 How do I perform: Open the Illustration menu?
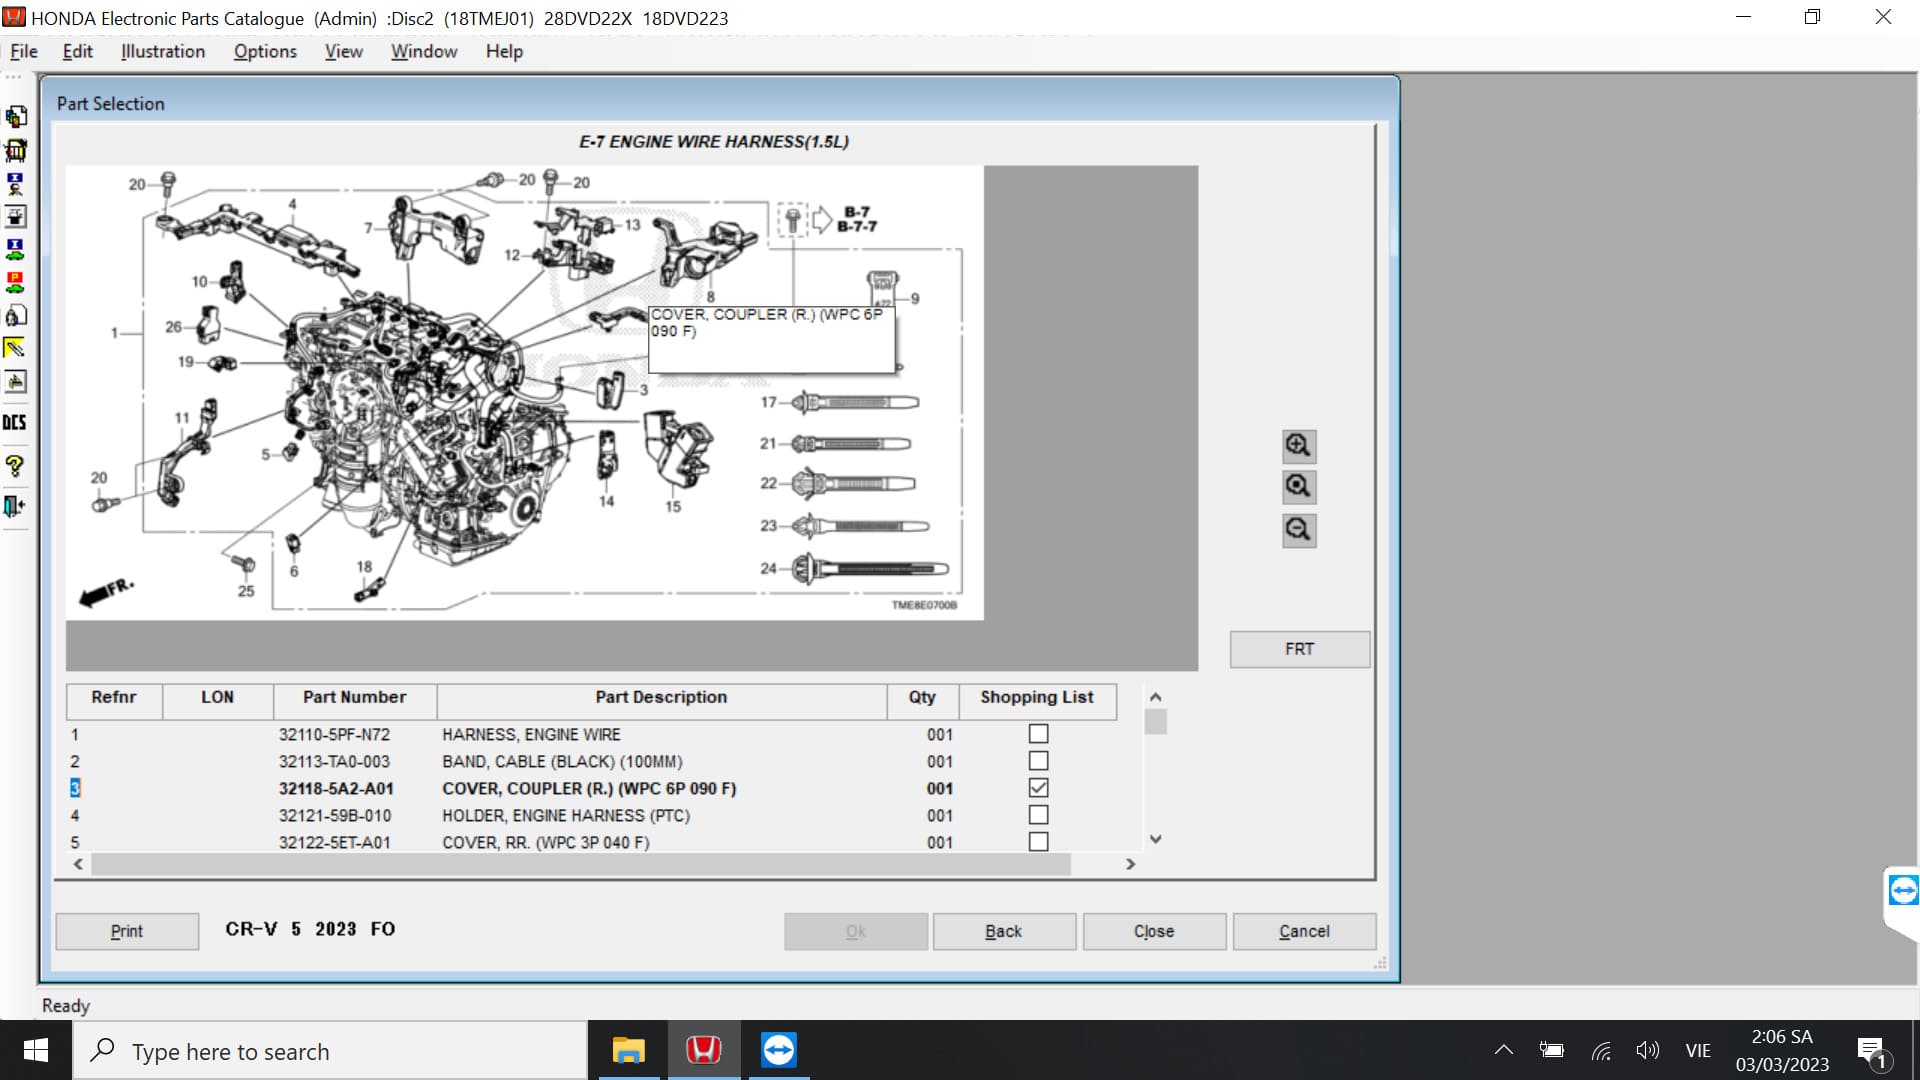pyautogui.click(x=163, y=51)
